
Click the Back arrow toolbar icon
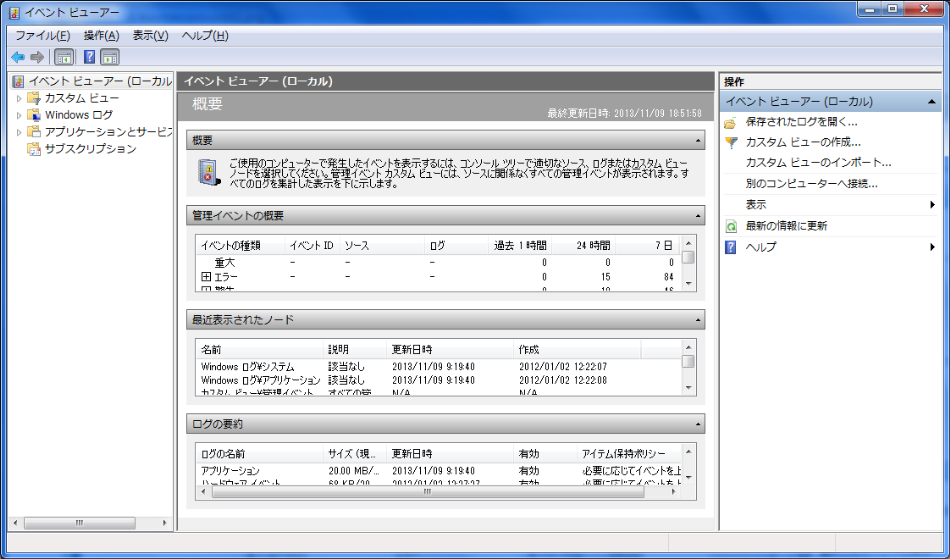tap(18, 57)
